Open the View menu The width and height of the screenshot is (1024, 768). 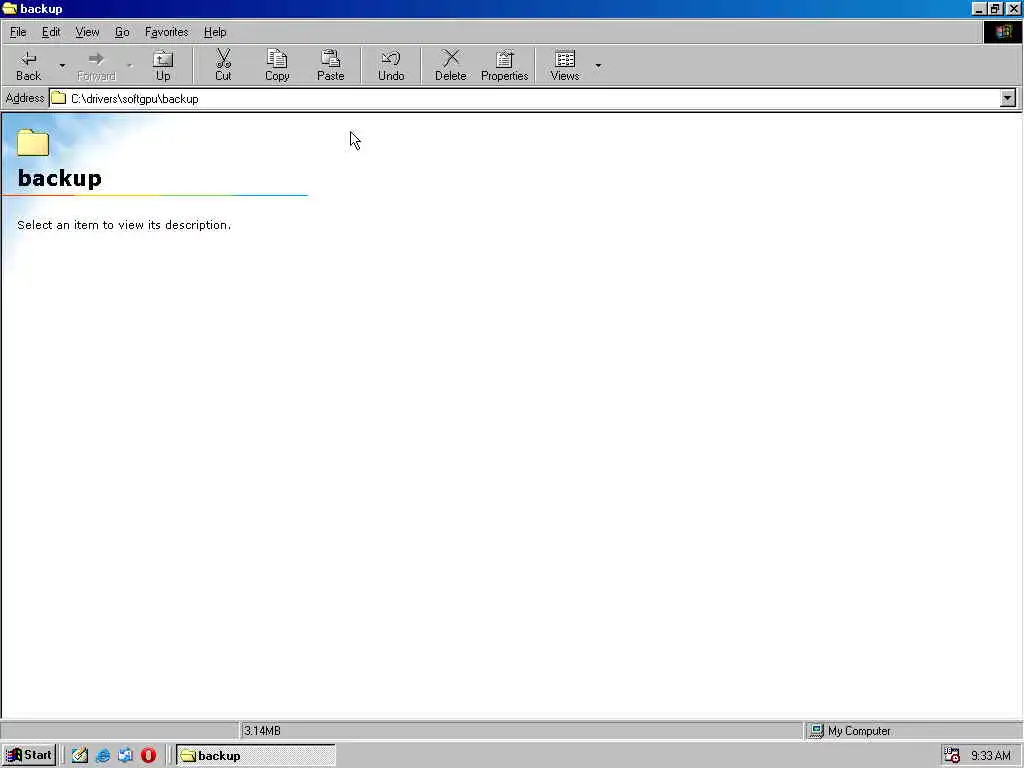coord(87,32)
